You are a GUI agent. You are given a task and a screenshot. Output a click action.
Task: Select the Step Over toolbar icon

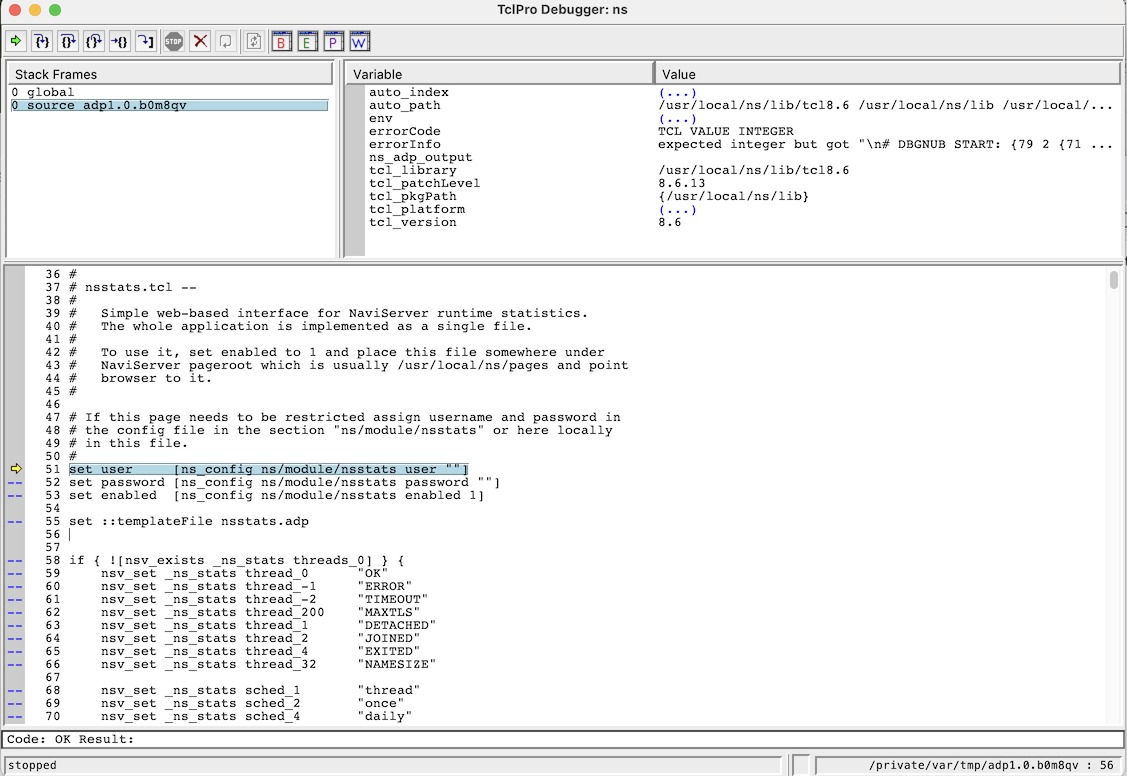click(x=68, y=41)
